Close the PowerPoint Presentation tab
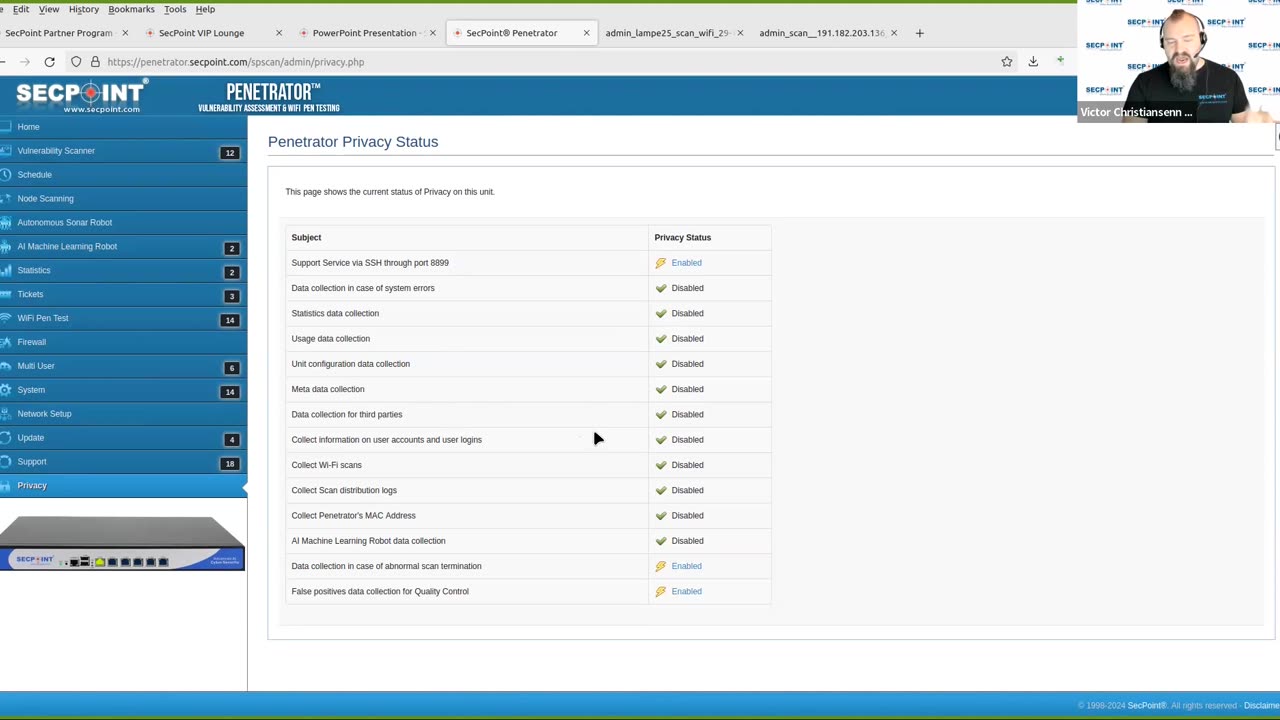The height and width of the screenshot is (720, 1280). click(x=432, y=33)
